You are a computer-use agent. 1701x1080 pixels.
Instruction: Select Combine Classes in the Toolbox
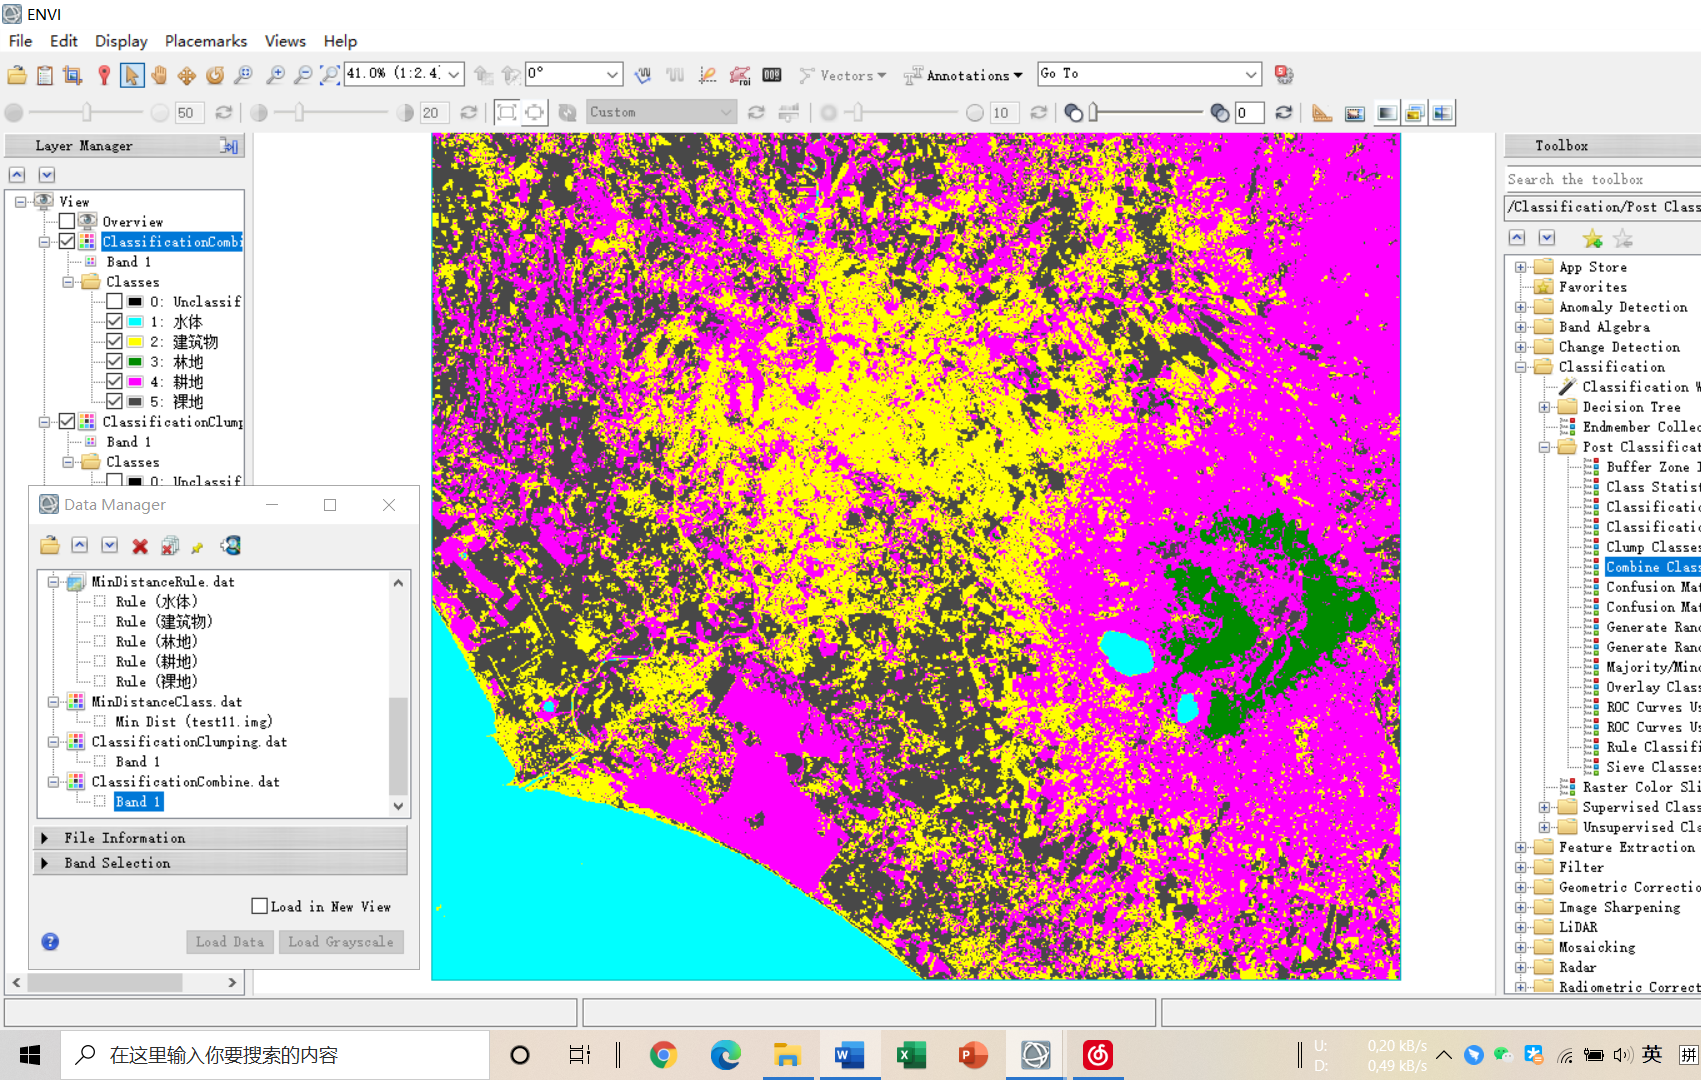coord(1650,566)
